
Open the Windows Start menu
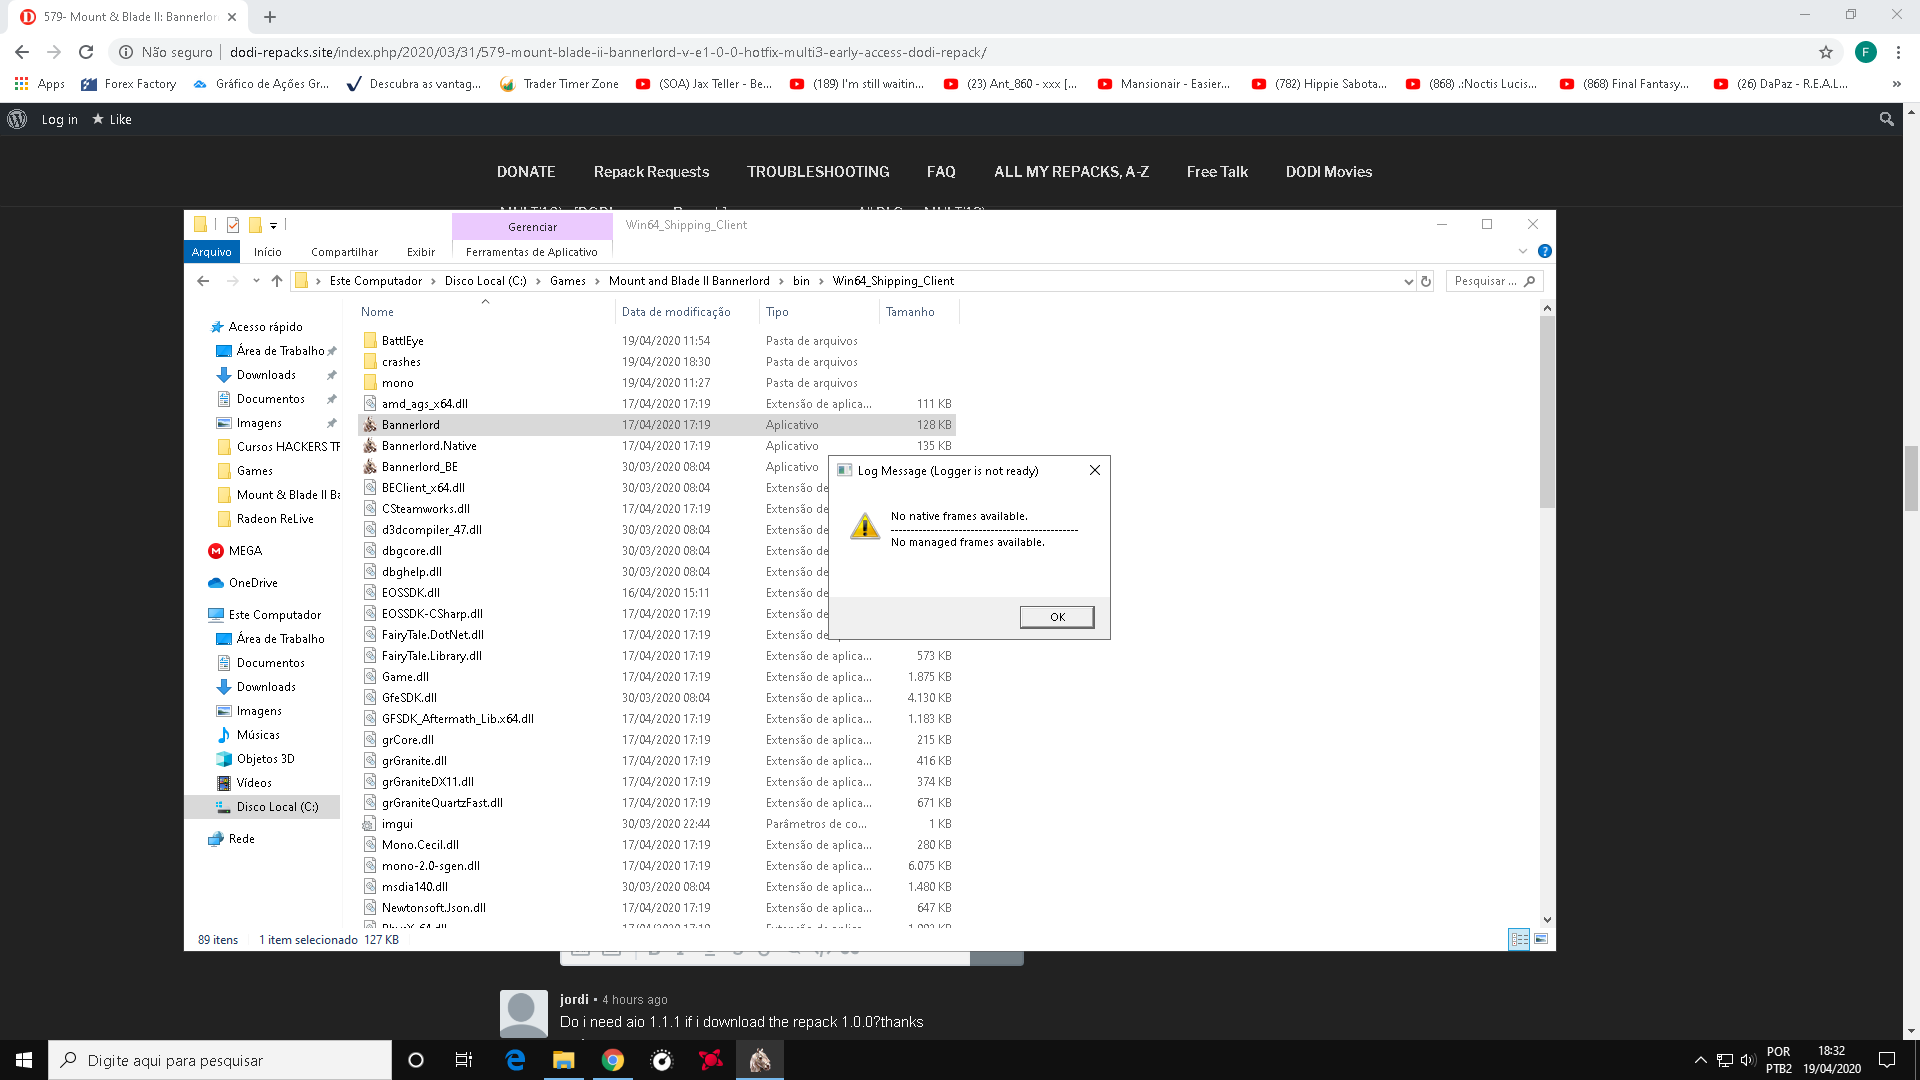pos(24,1060)
